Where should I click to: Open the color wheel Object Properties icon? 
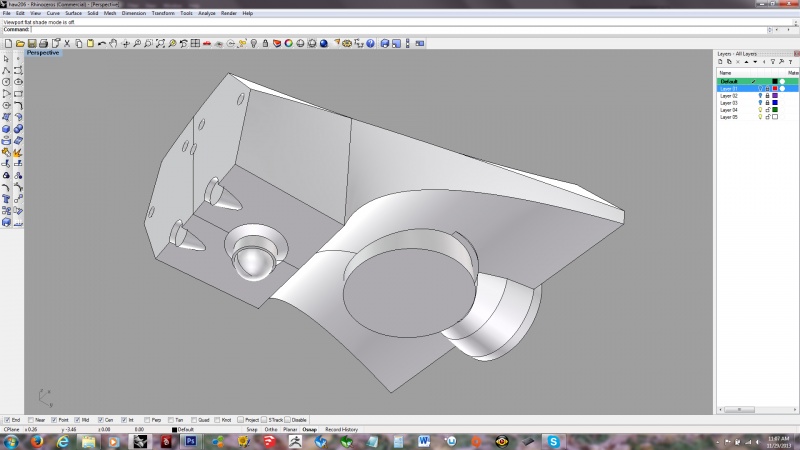(288, 43)
